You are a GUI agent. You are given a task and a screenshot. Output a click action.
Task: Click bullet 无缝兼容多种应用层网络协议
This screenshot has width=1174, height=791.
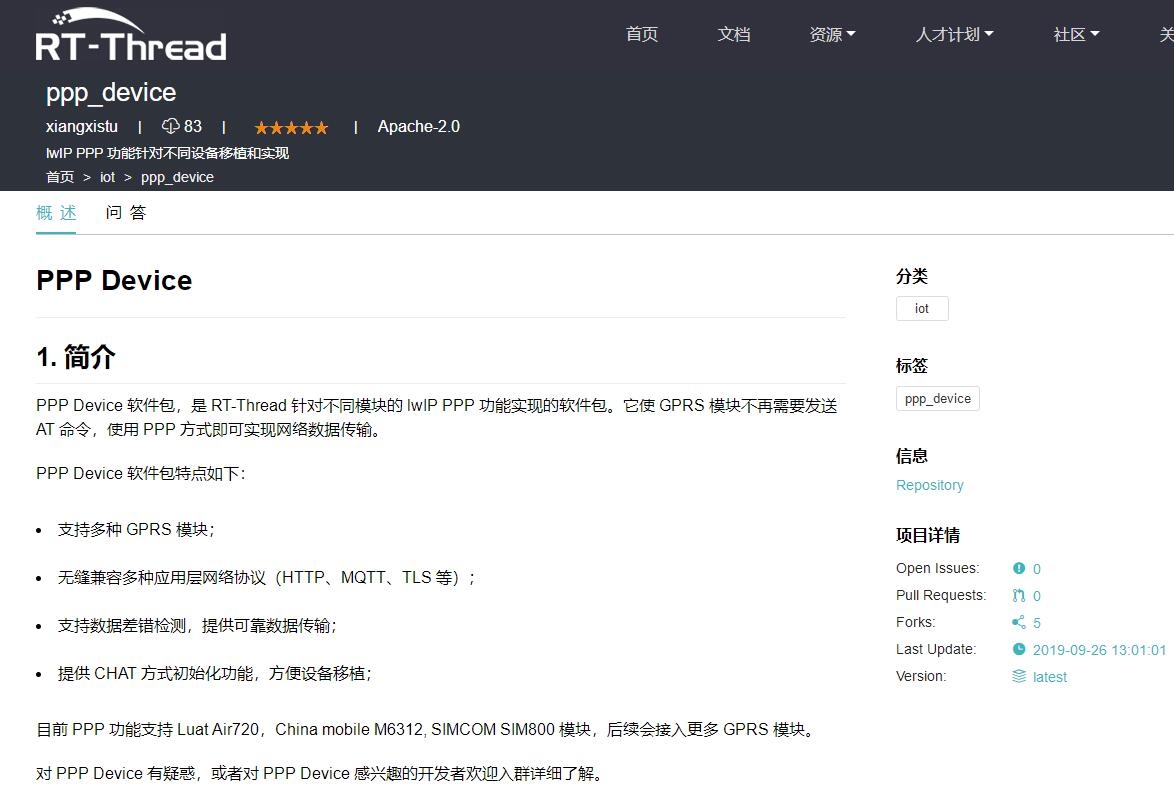click(x=267, y=578)
